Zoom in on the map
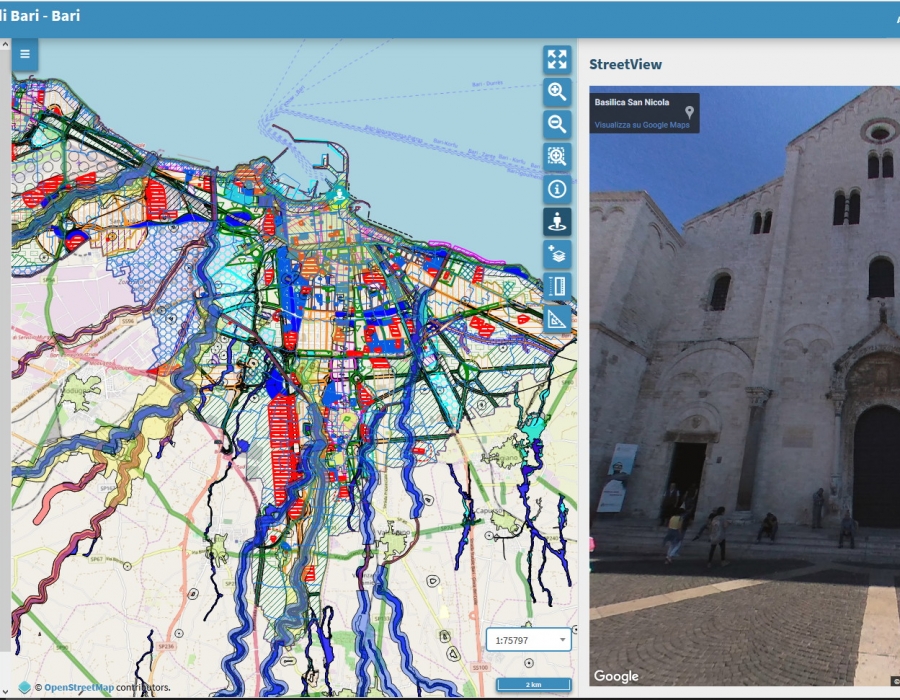 (557, 92)
